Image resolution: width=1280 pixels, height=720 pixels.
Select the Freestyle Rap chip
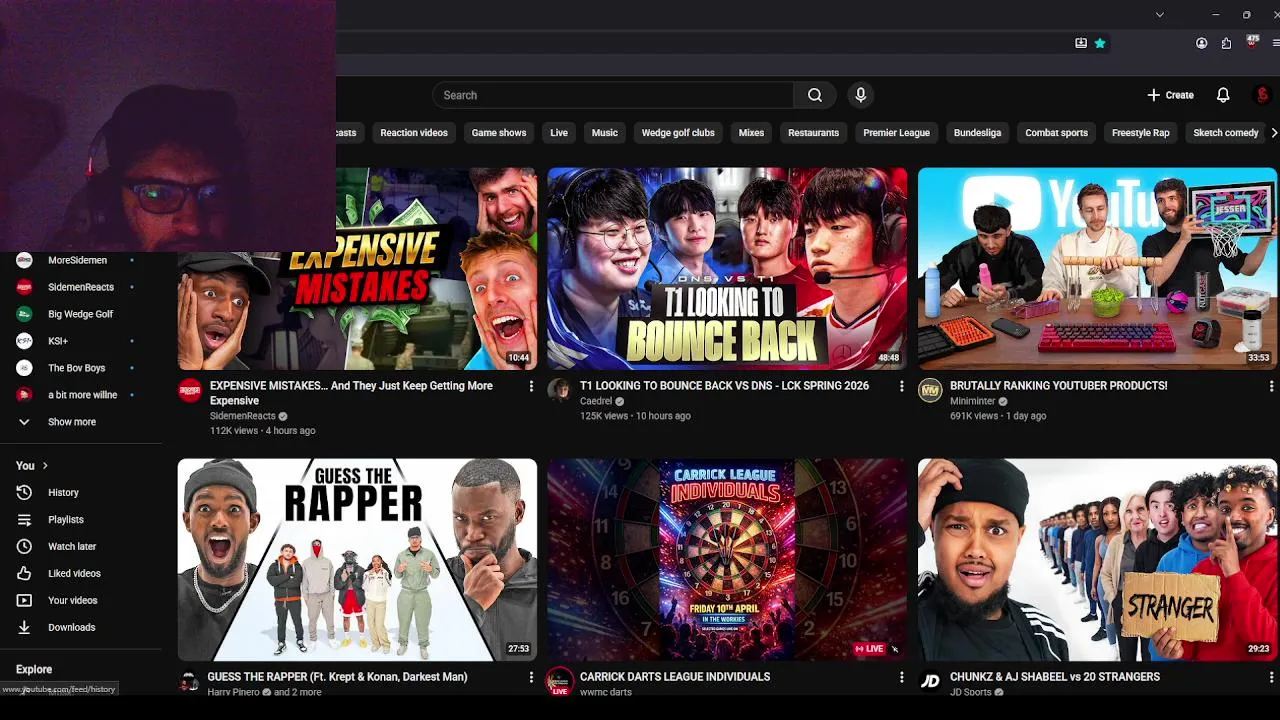(1140, 132)
